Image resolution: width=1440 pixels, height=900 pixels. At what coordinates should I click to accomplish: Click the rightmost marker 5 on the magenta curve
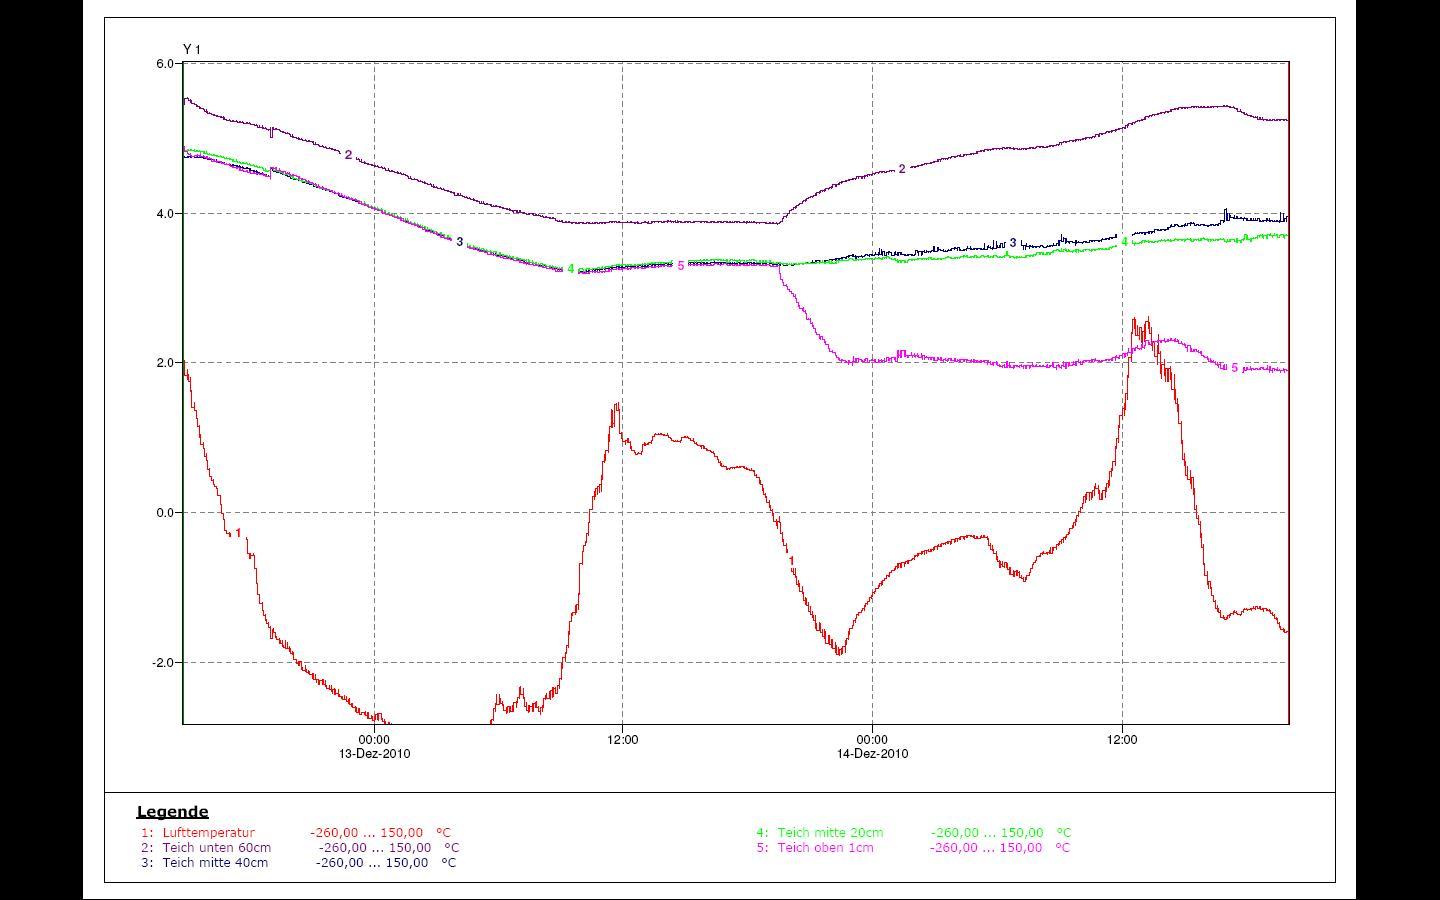(1234, 368)
